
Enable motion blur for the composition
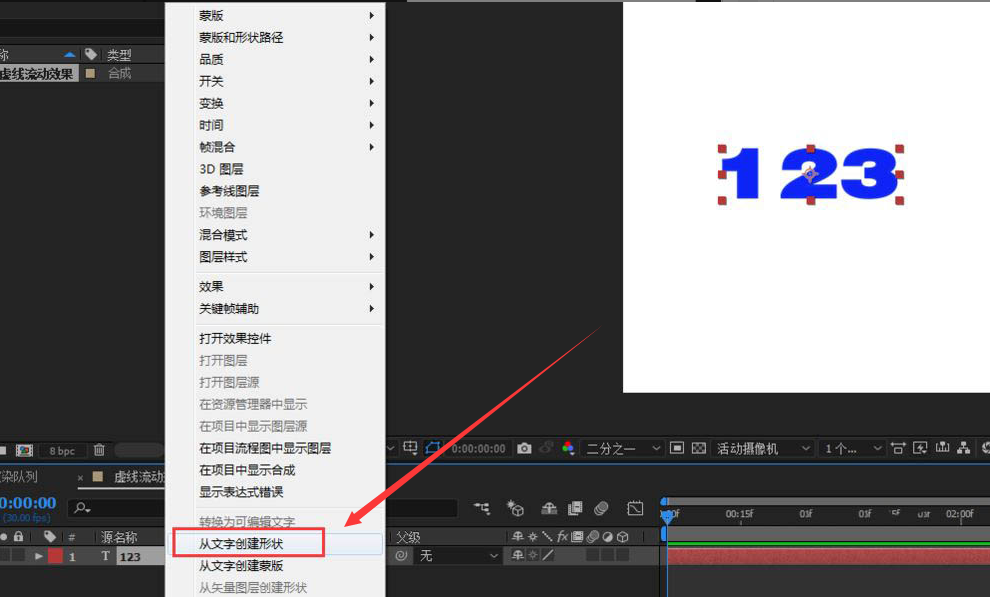point(600,508)
